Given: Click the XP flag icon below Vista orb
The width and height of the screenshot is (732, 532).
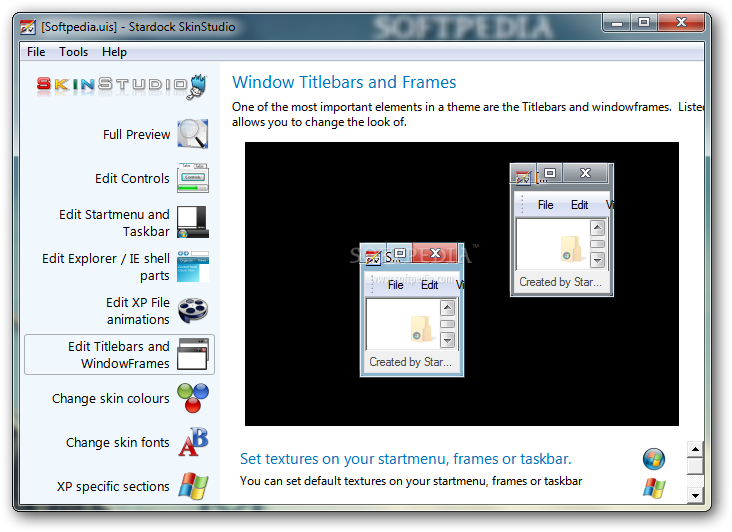Looking at the screenshot, I should tap(654, 488).
